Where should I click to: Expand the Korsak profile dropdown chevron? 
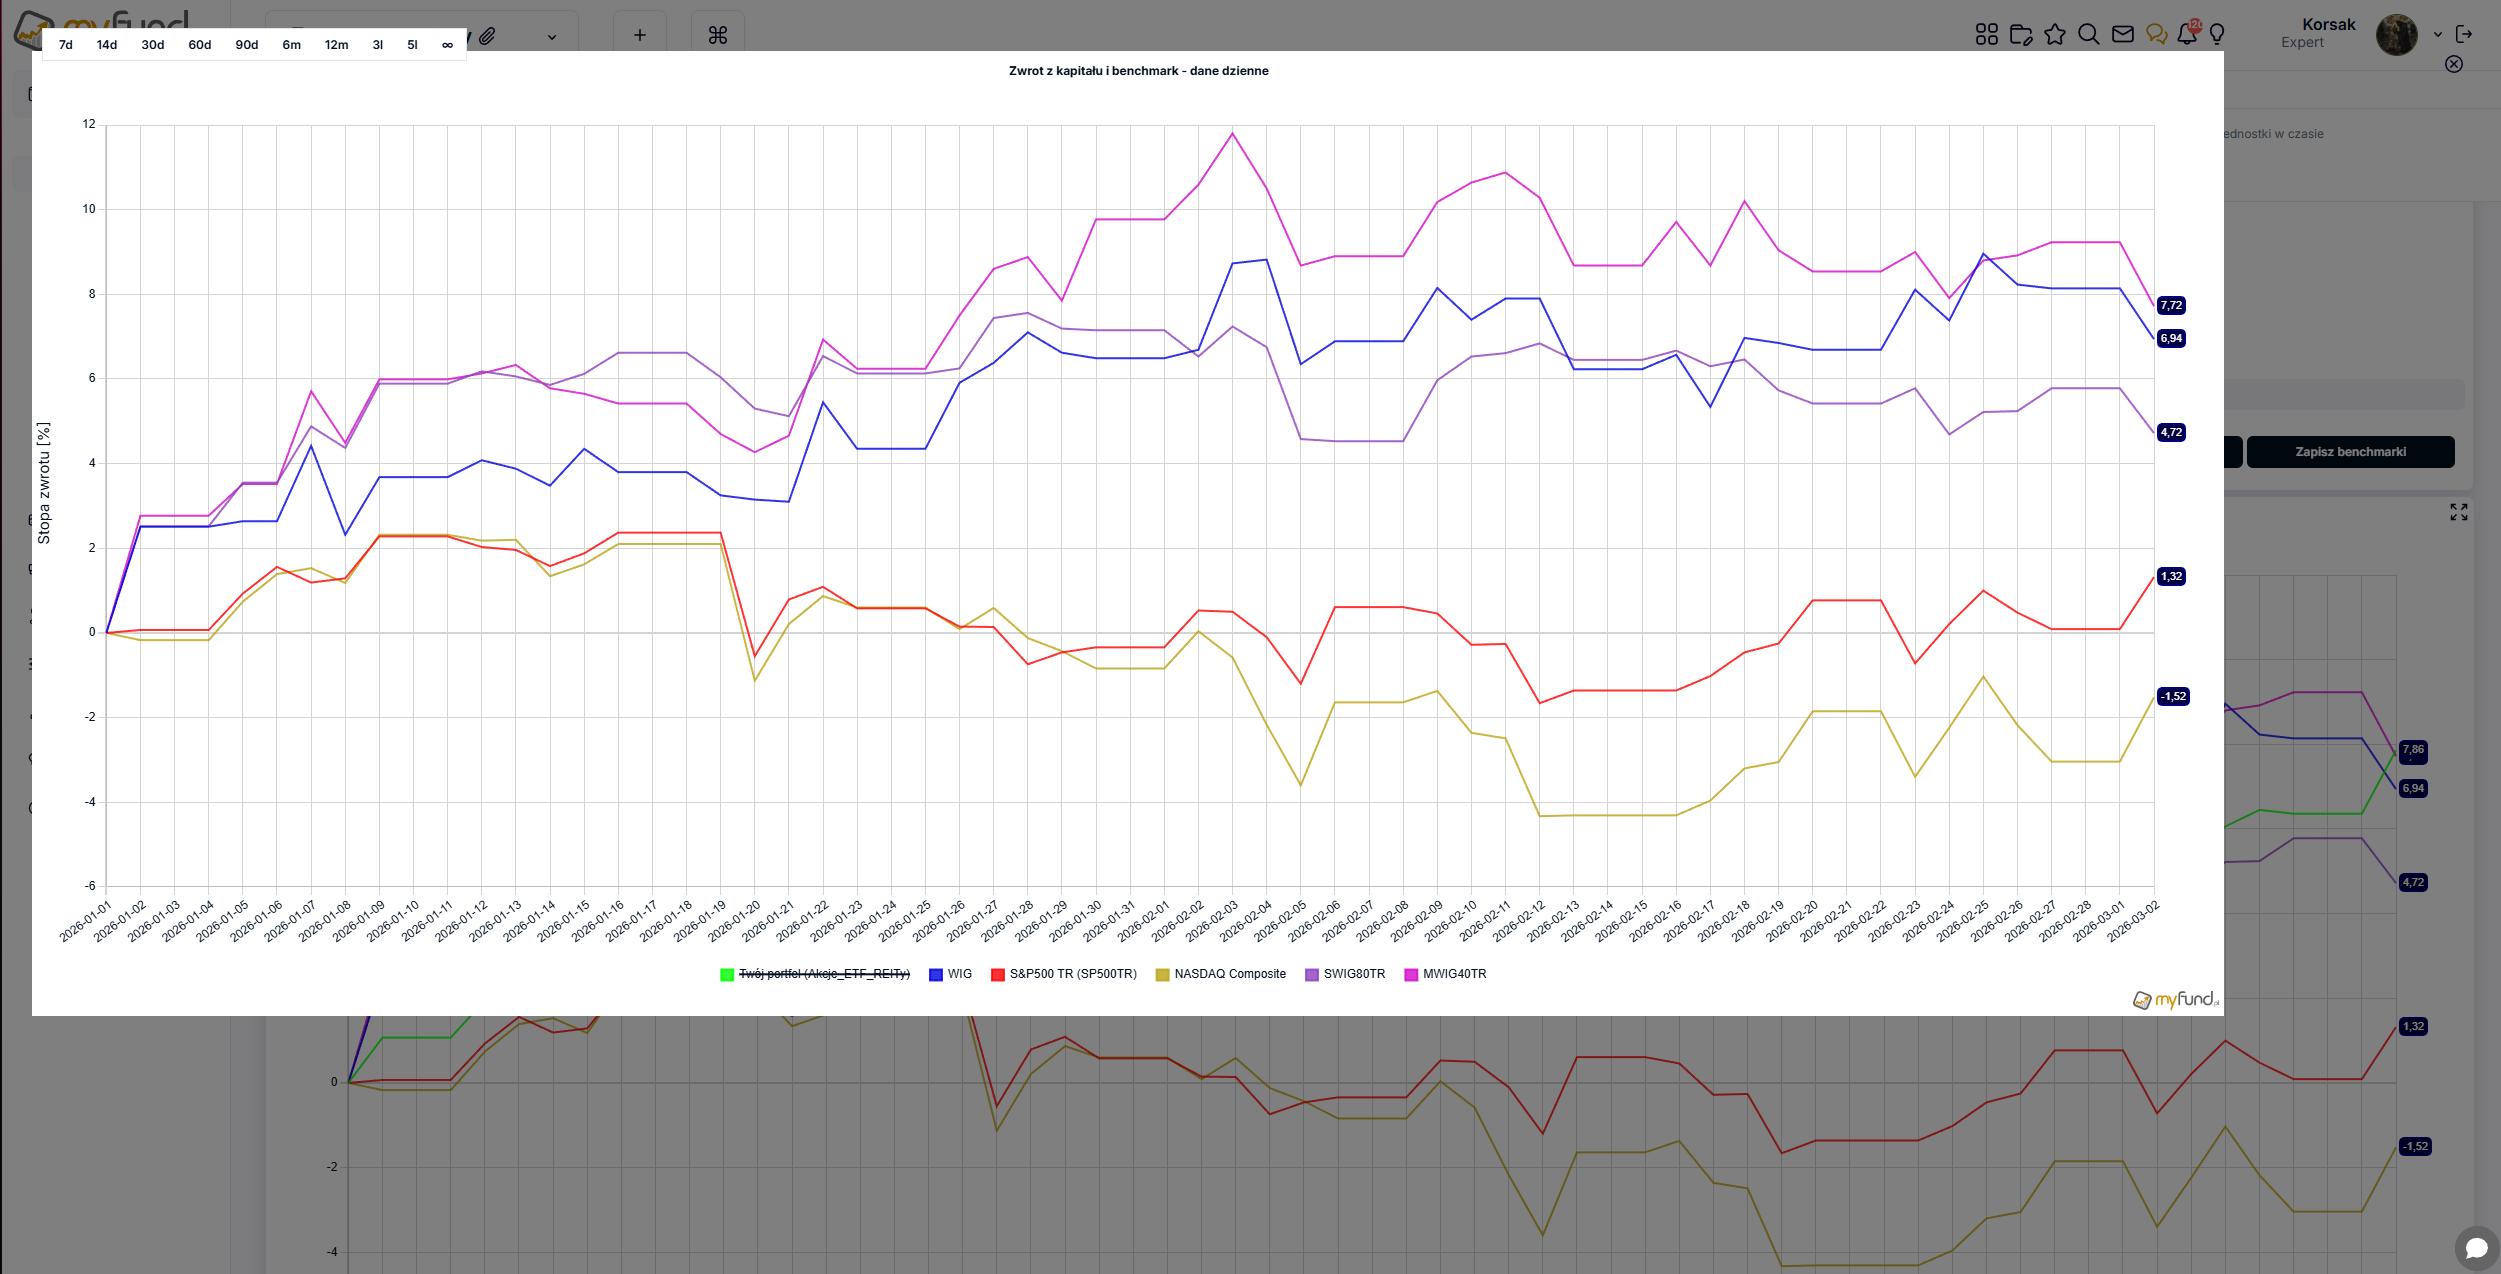tap(2438, 35)
